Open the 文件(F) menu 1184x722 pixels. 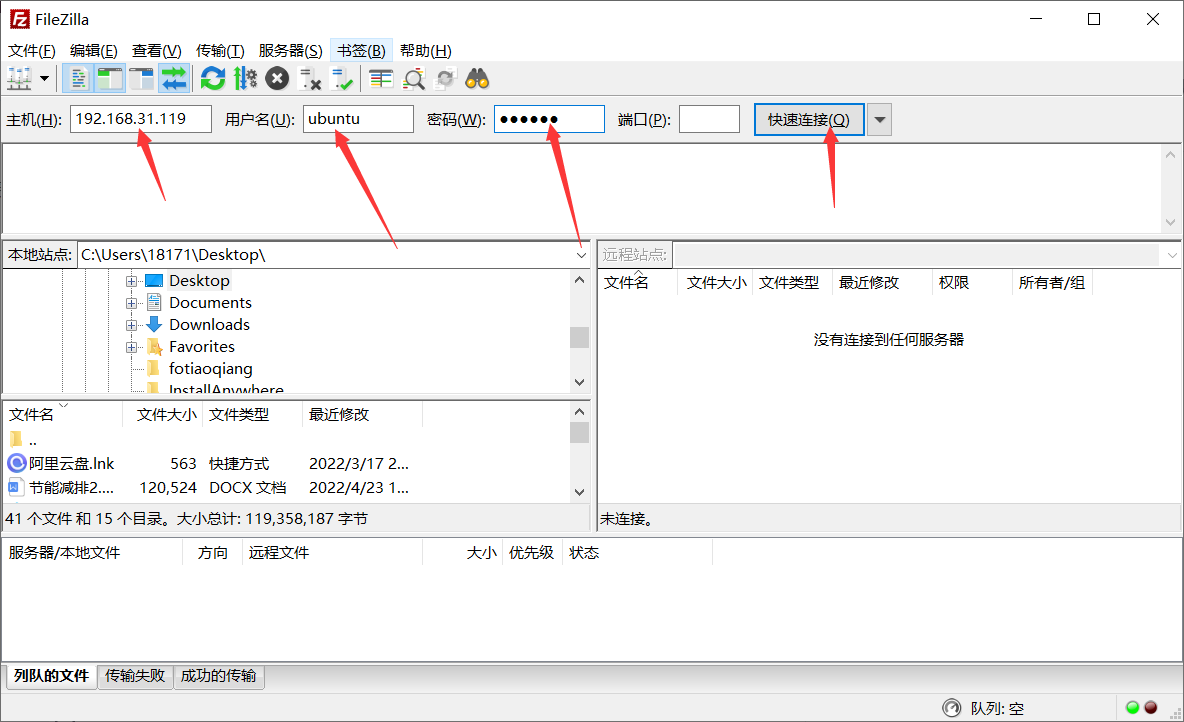(x=32, y=51)
